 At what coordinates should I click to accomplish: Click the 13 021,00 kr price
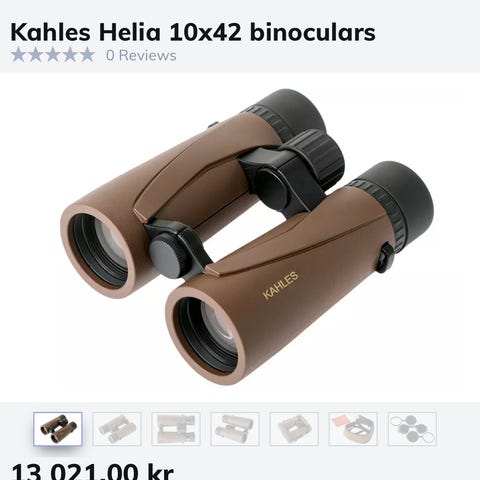pyautogui.click(x=92, y=471)
